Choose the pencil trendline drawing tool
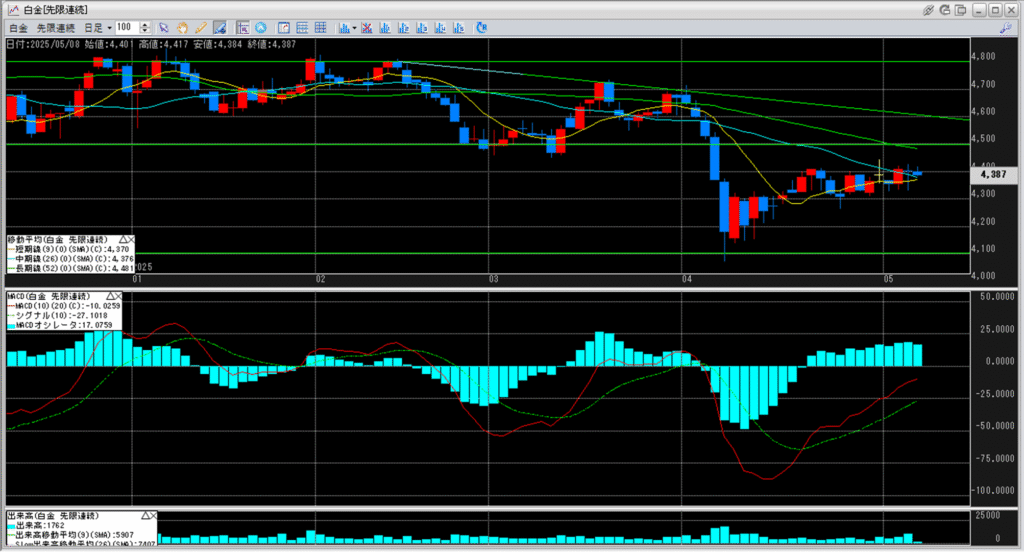This screenshot has height=552, width=1024. tap(201, 28)
